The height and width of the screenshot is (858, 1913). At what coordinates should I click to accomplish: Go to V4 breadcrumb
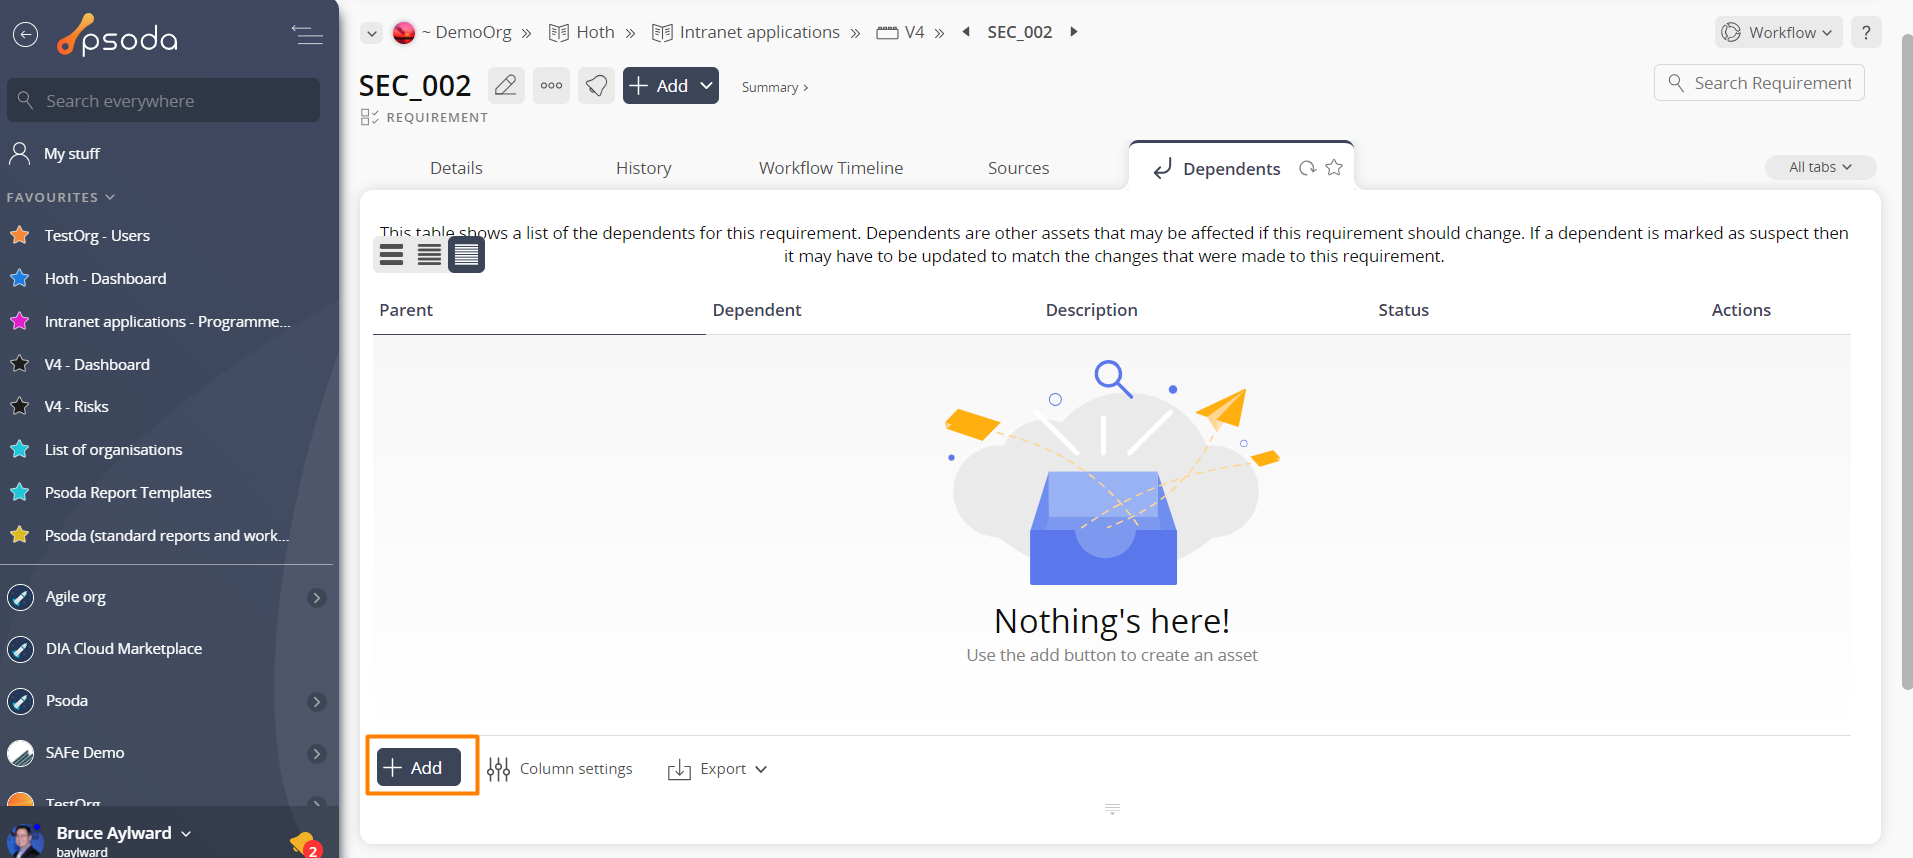[x=901, y=32]
